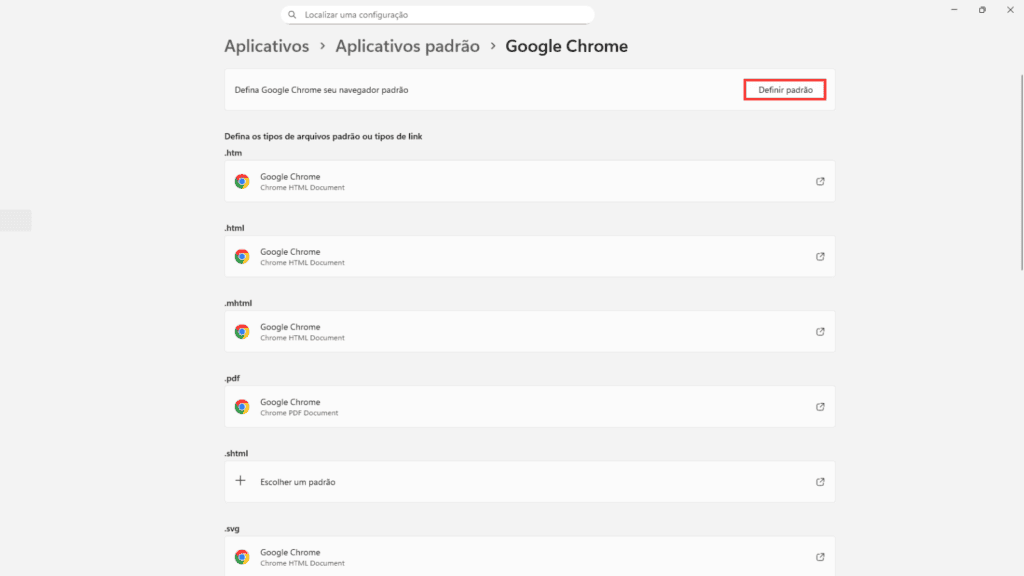Click the search magnifier icon
The image size is (1024, 576).
pos(292,14)
